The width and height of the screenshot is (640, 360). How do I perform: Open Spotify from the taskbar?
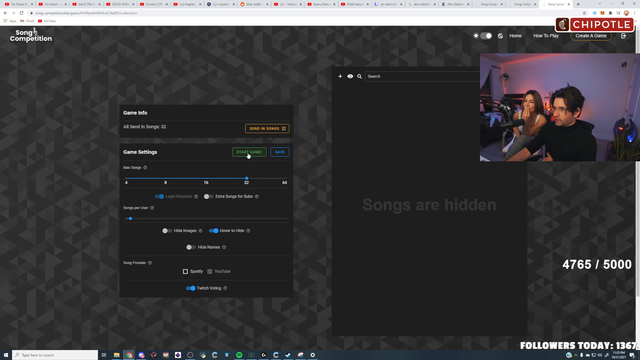pyautogui.click(x=239, y=355)
